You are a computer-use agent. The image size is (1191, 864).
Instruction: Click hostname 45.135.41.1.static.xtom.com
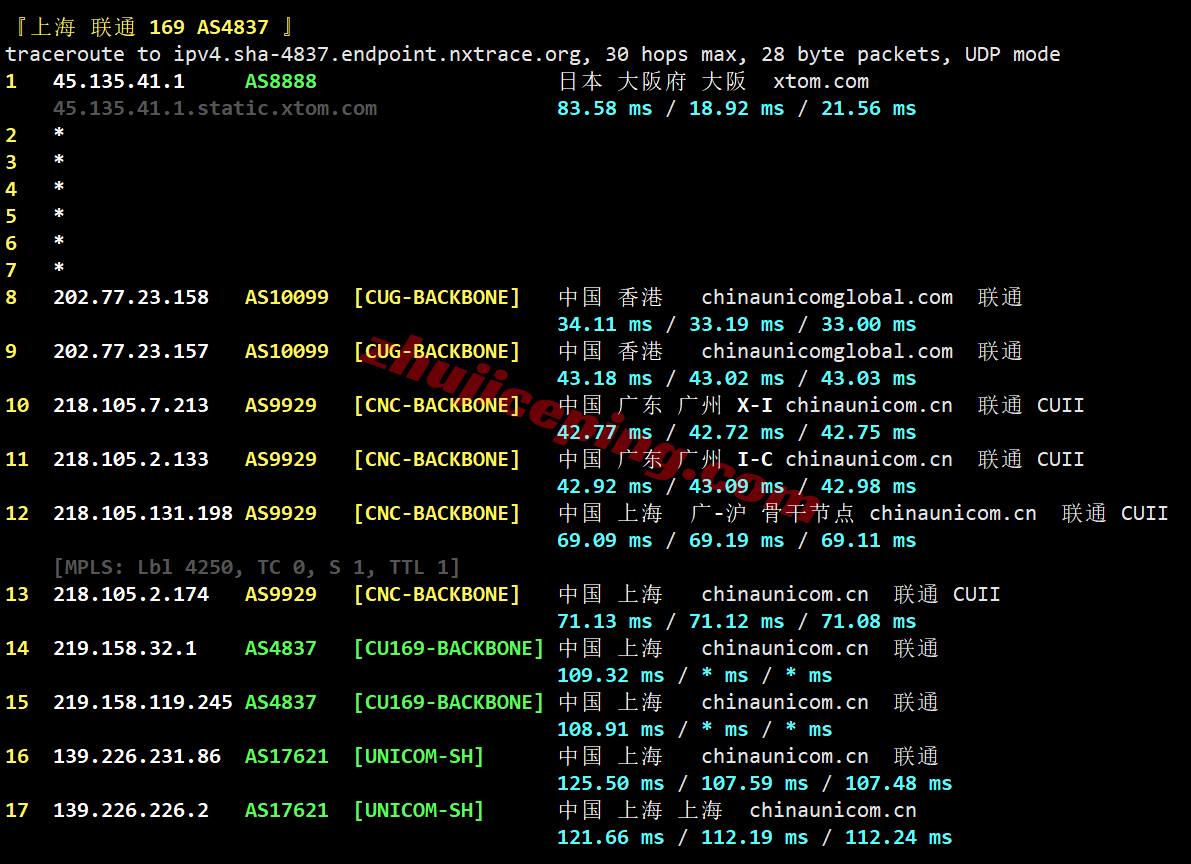coord(215,109)
